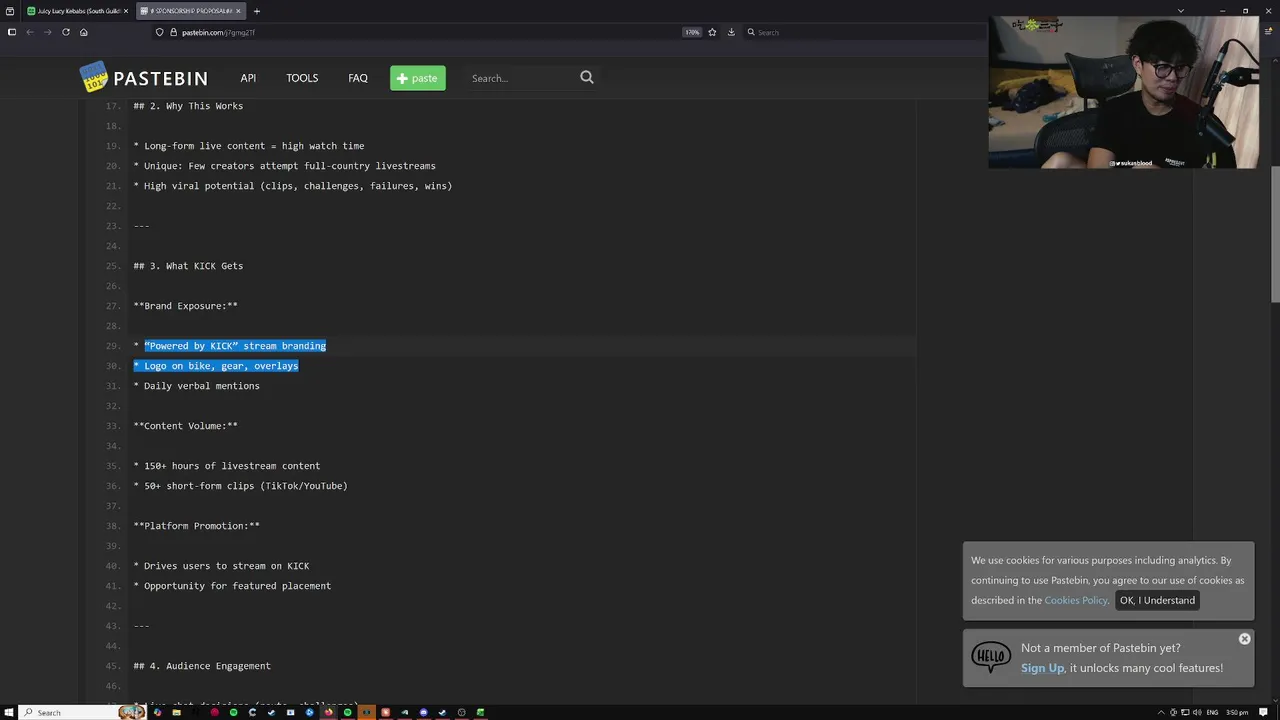Open the Firefox icon in the taskbar
The height and width of the screenshot is (720, 1280).
pyautogui.click(x=328, y=712)
